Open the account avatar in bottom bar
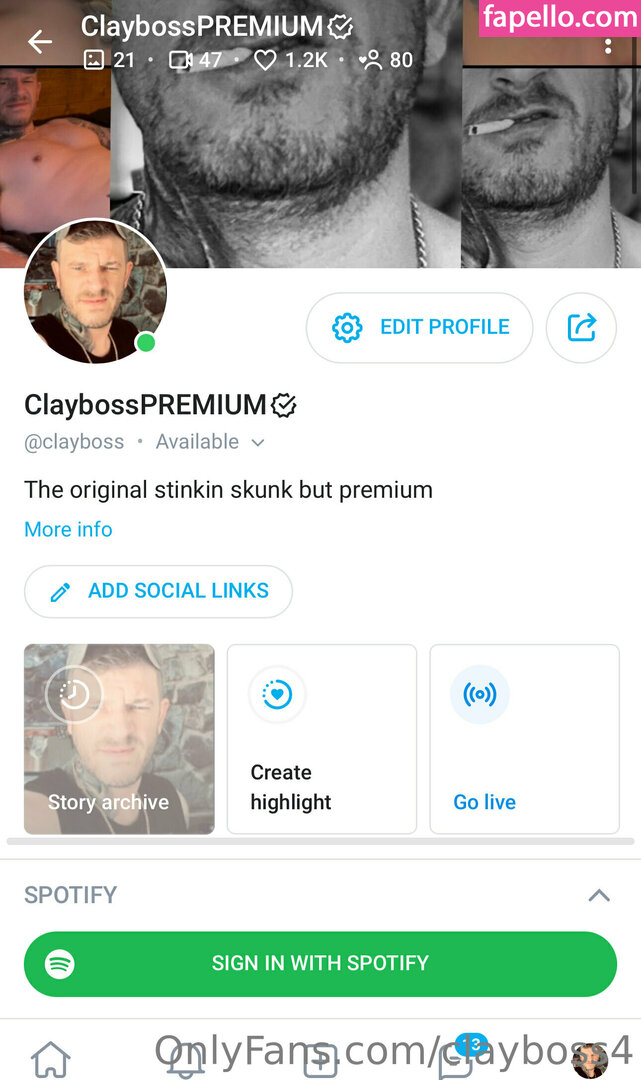641x1080 pixels. 590,1060
